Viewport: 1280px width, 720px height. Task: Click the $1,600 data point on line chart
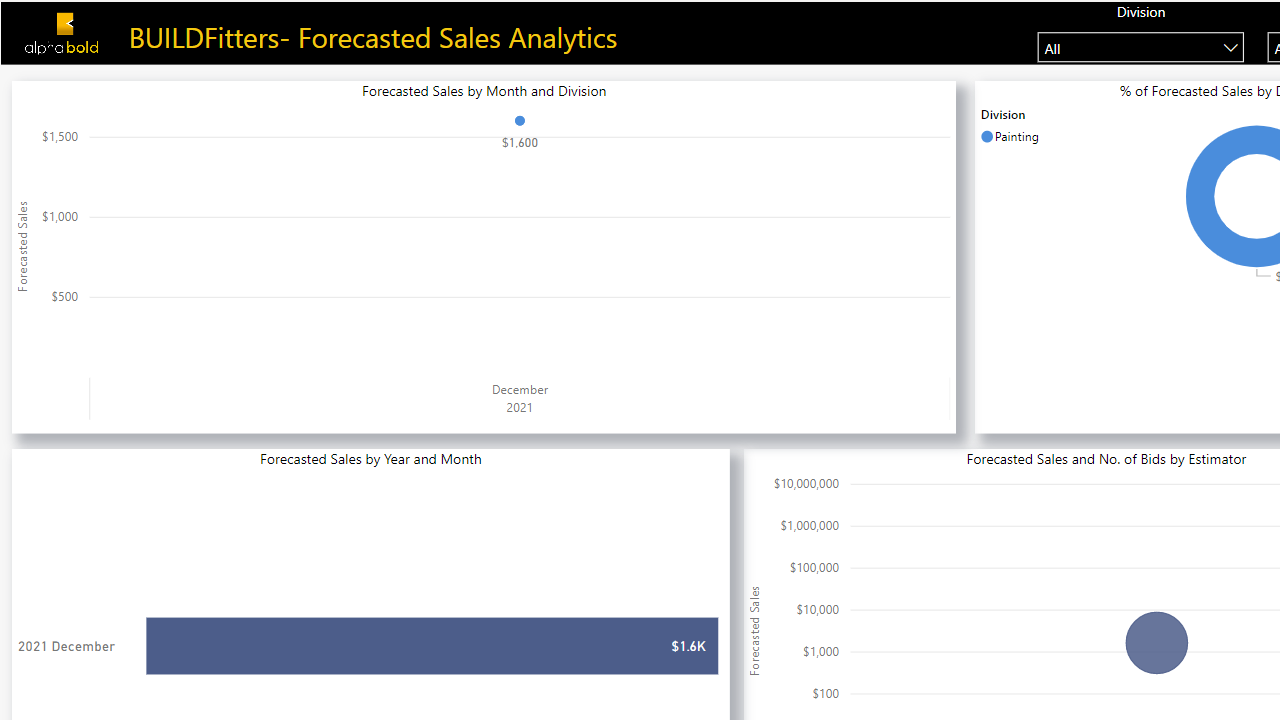click(x=520, y=121)
